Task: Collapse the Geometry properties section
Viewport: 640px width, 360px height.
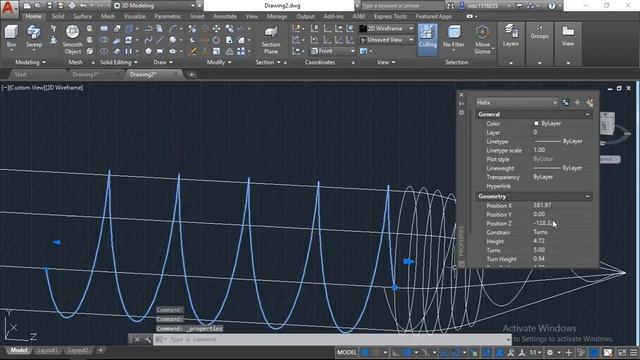Action: click(x=587, y=197)
